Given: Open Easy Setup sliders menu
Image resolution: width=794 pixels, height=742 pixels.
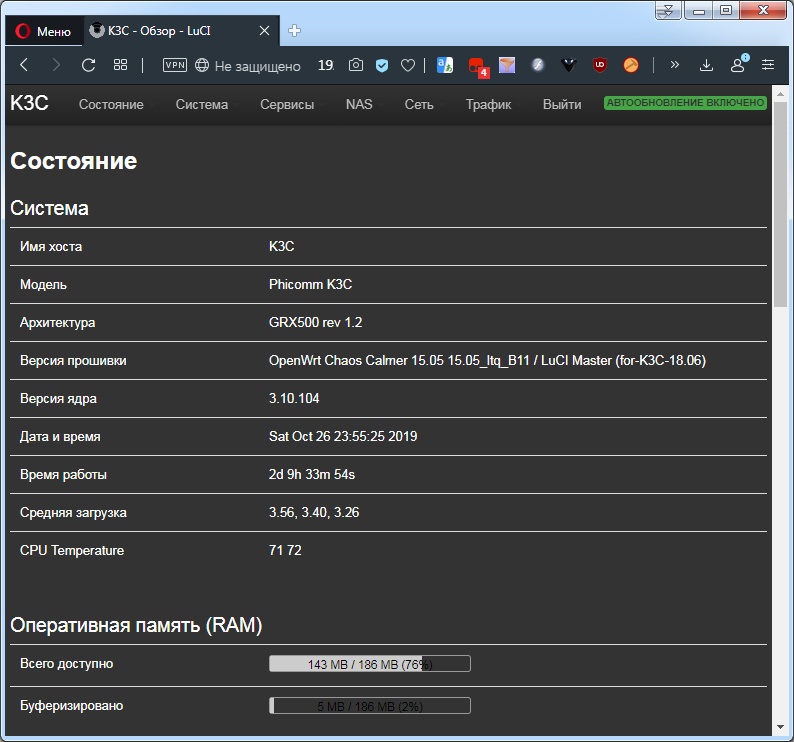Looking at the screenshot, I should click(x=768, y=65).
